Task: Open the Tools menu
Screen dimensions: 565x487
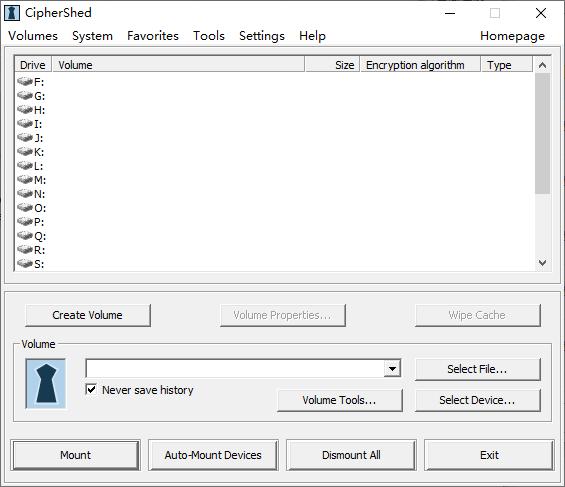Action: (x=209, y=36)
